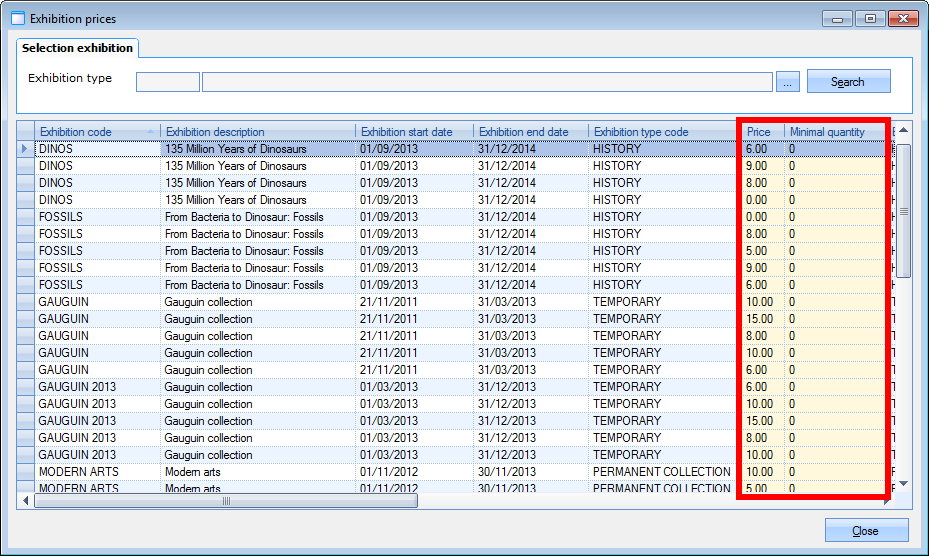Click the ellipsis browse button
Screen dimensions: 929x556
[x=788, y=82]
